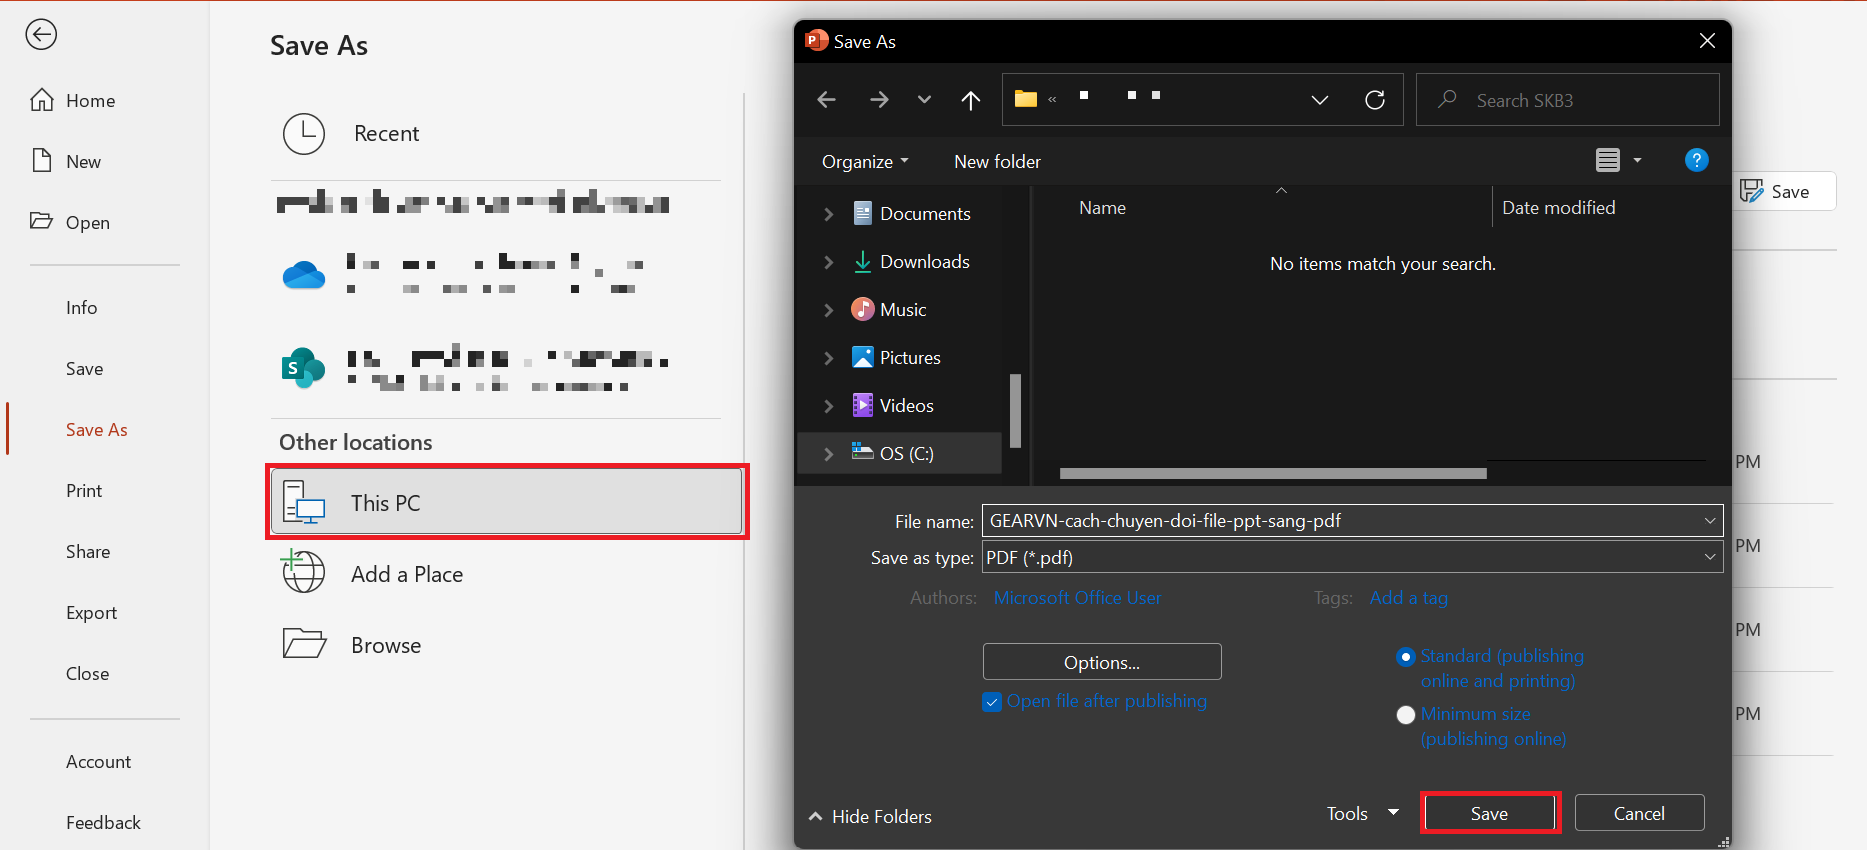This screenshot has width=1867, height=850.
Task: Go forward in Save As dialog
Action: (879, 100)
